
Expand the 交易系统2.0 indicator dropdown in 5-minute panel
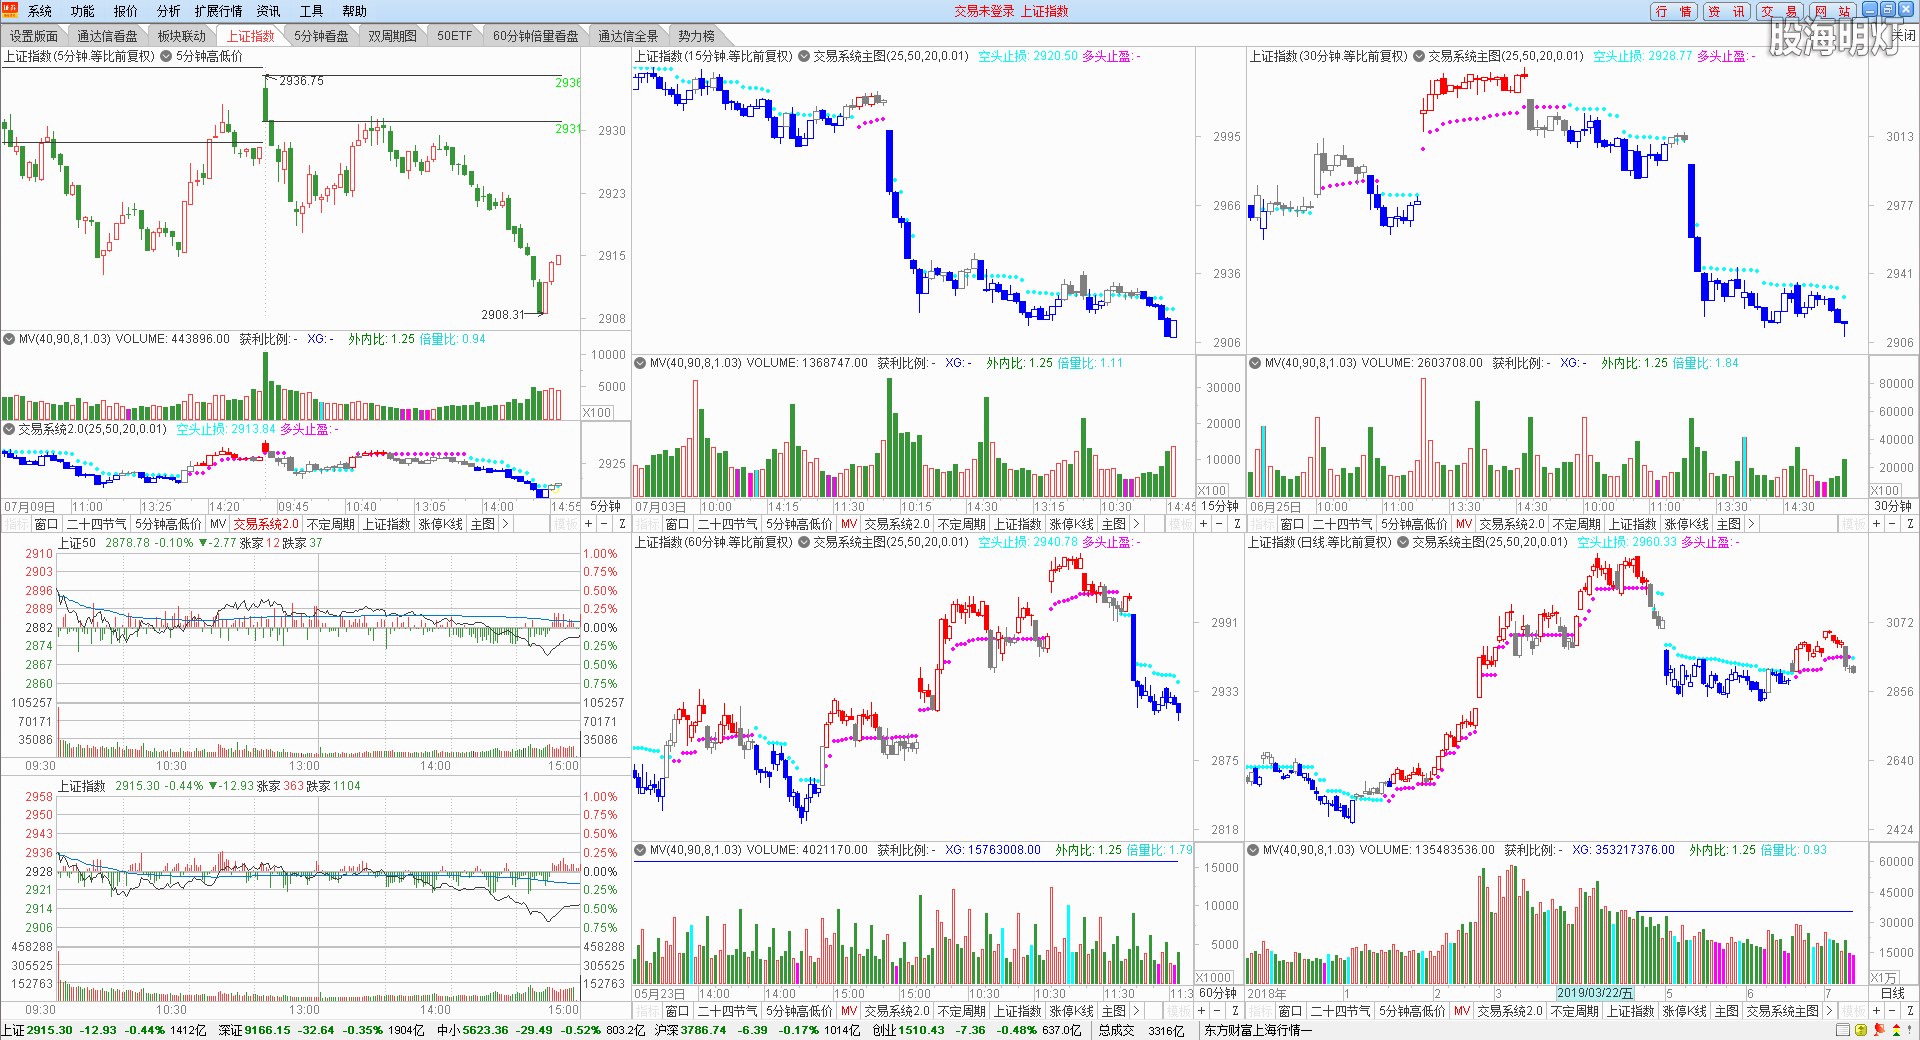coord(9,429)
